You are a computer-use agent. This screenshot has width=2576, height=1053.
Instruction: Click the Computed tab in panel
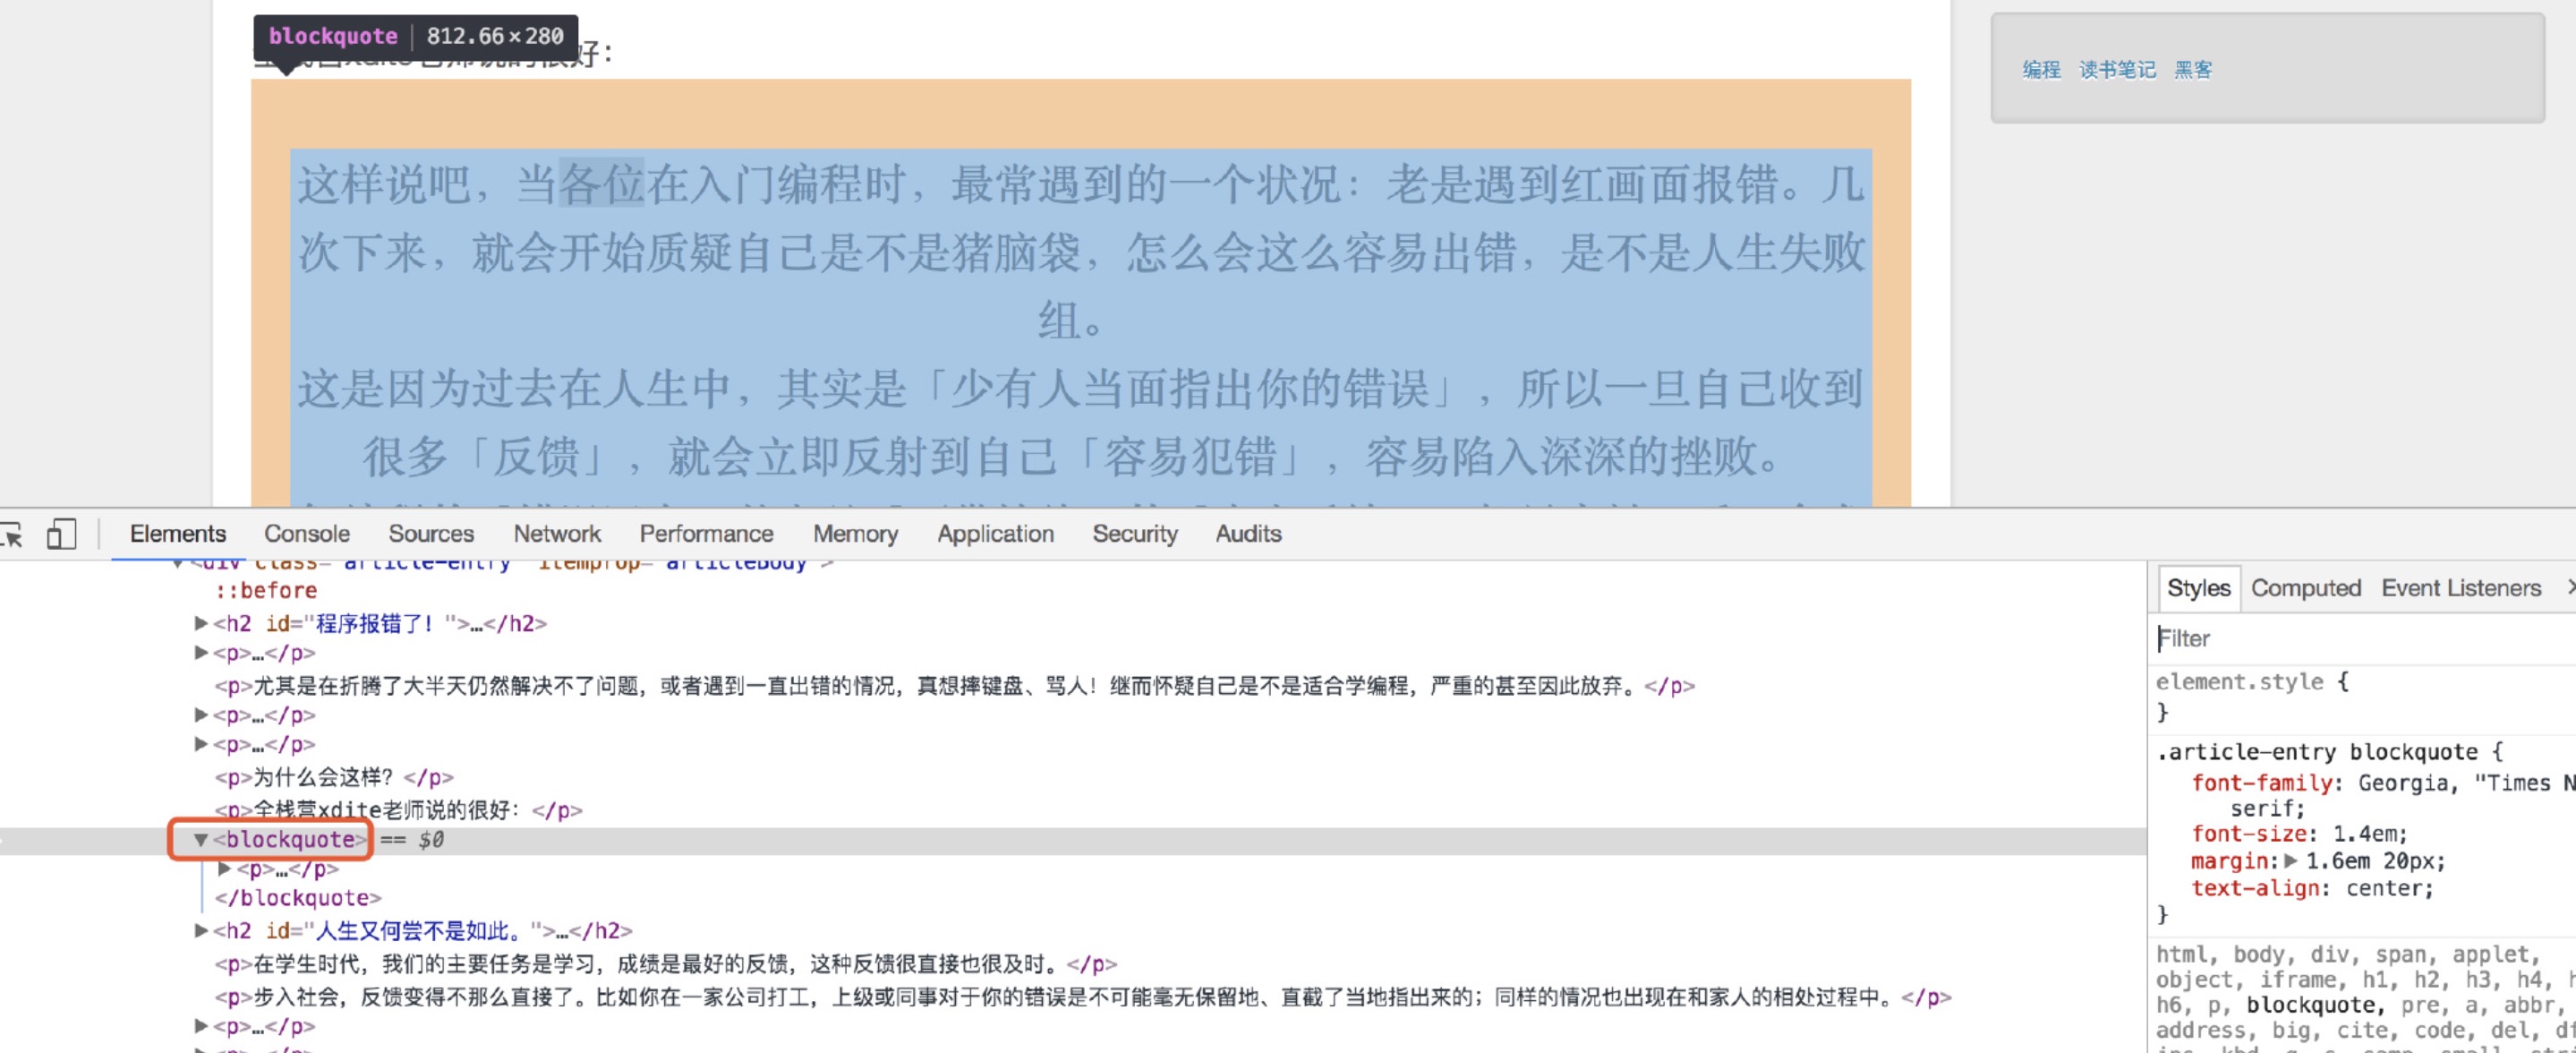[x=2308, y=590]
